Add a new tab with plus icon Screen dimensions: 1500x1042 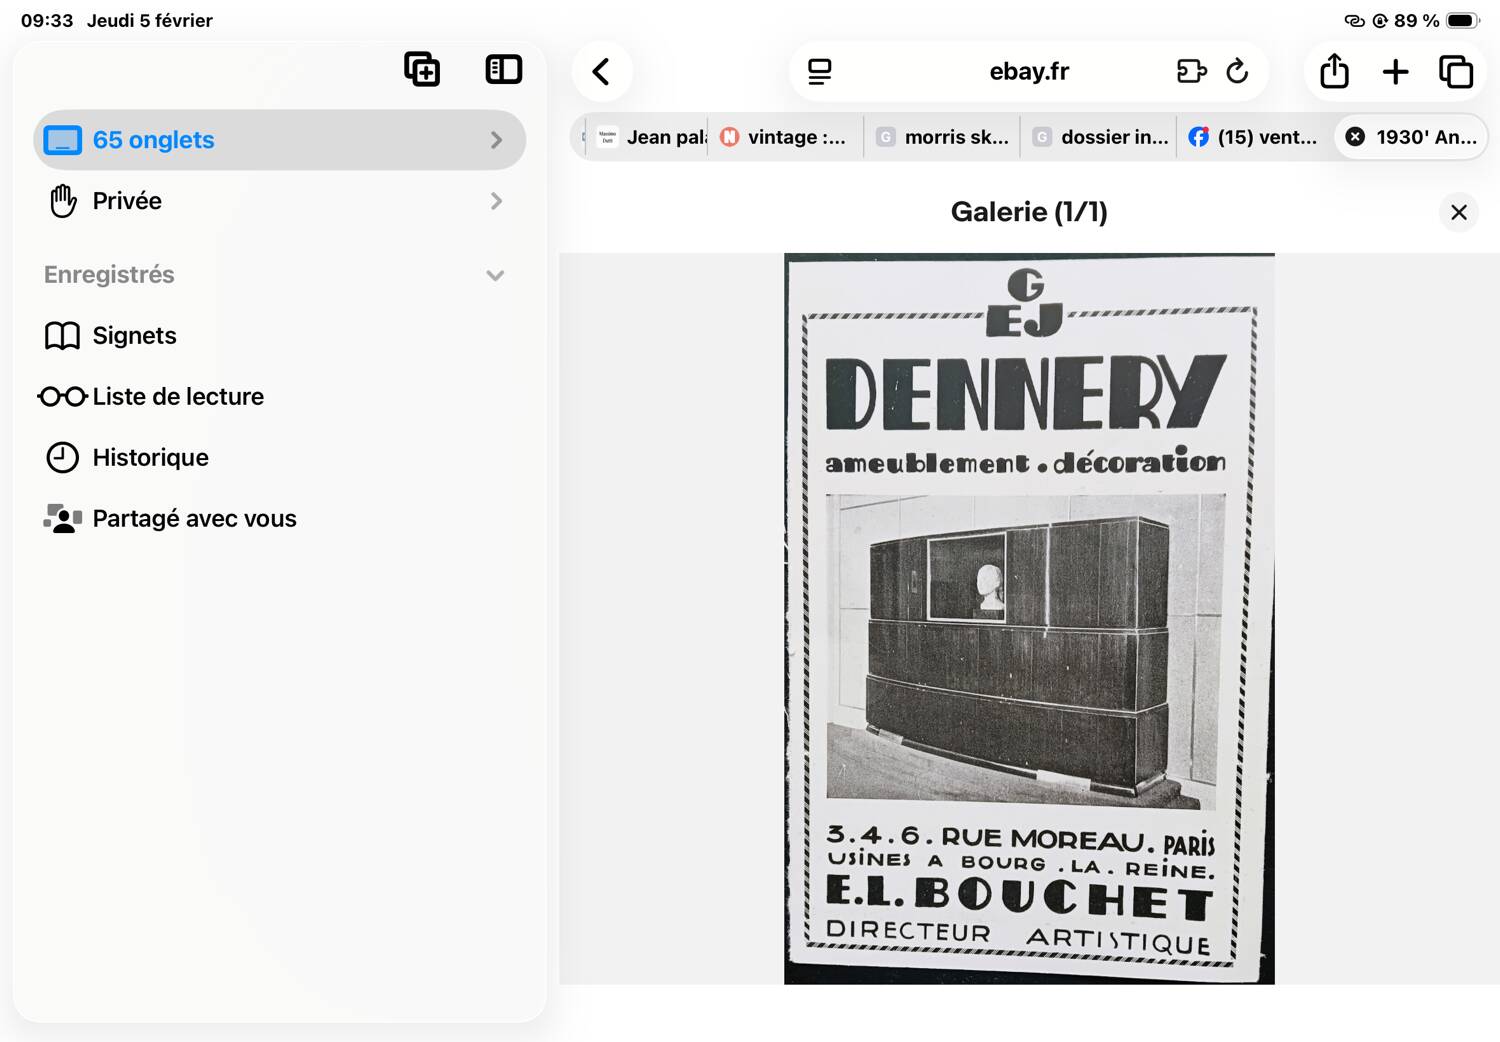pyautogui.click(x=1395, y=72)
